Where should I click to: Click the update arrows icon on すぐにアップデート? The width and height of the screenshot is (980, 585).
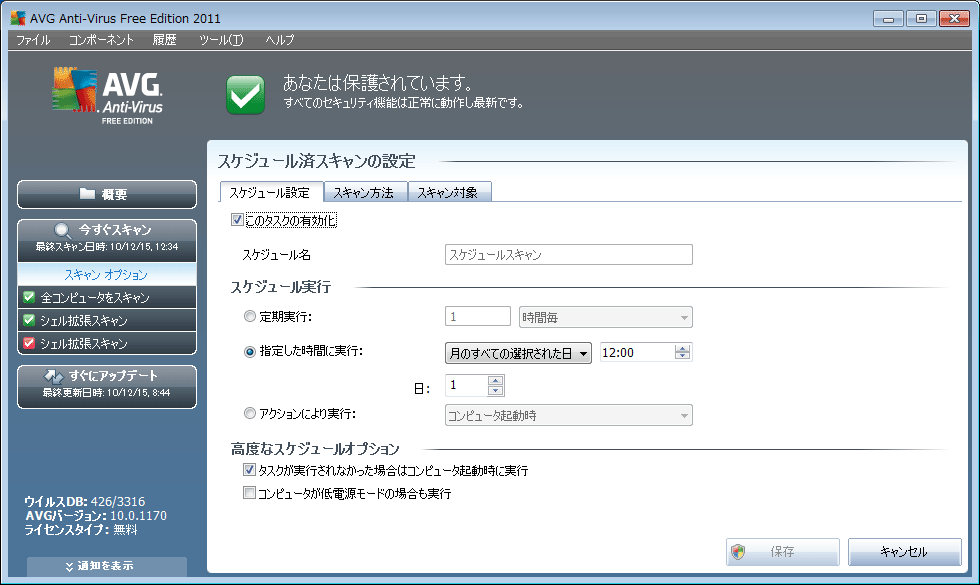click(x=54, y=376)
